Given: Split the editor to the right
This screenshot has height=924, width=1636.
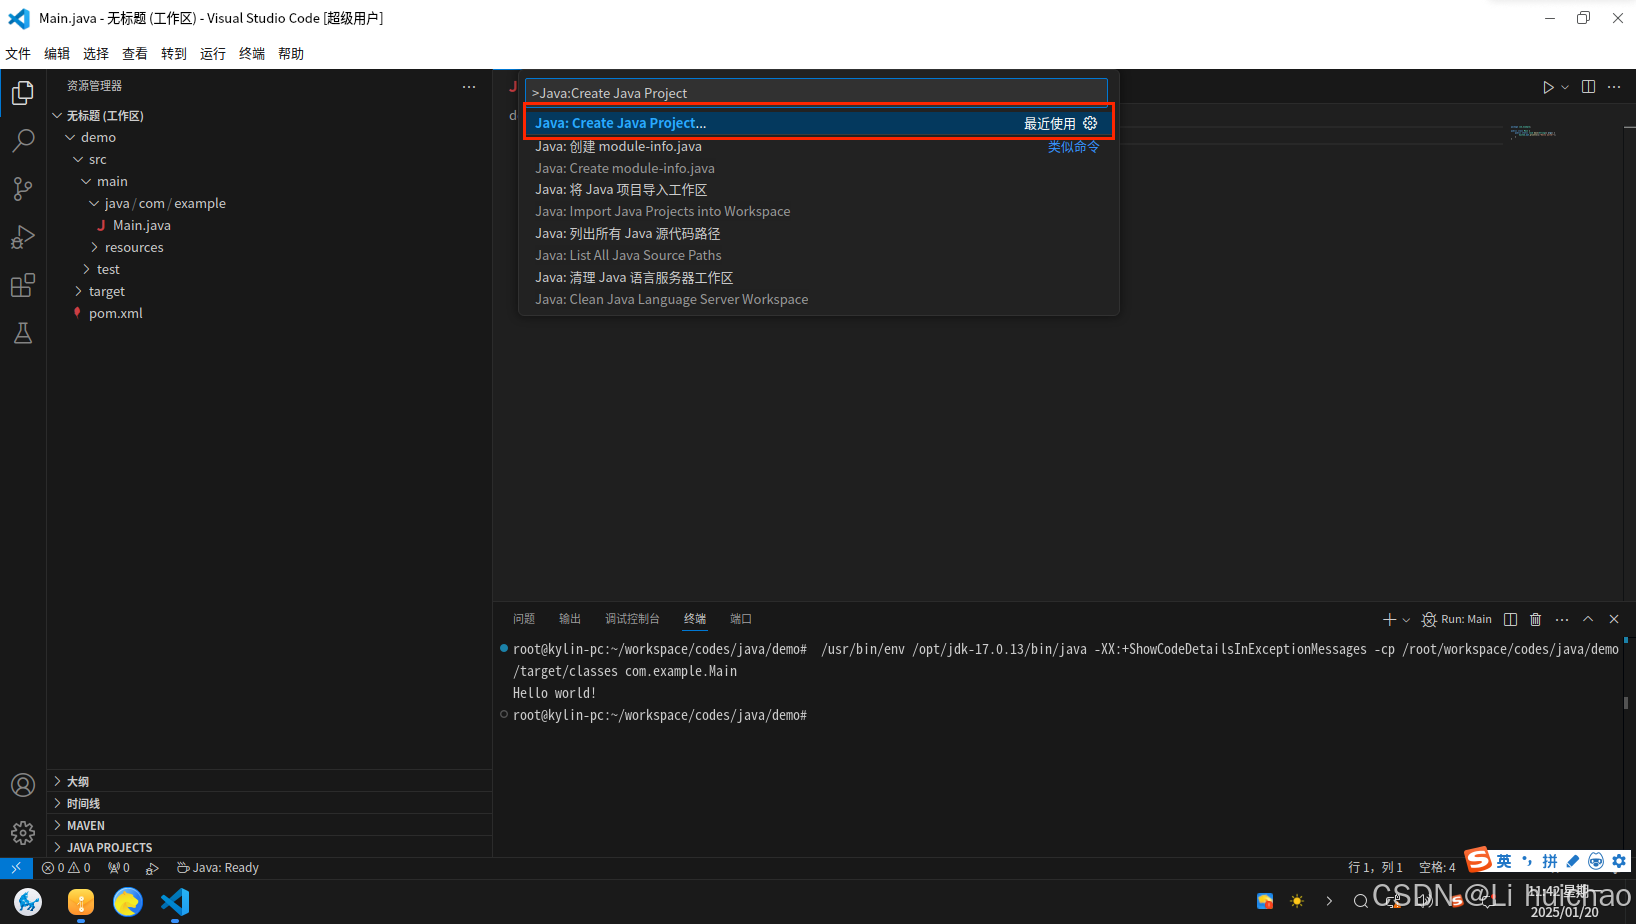Looking at the screenshot, I should click(x=1588, y=87).
